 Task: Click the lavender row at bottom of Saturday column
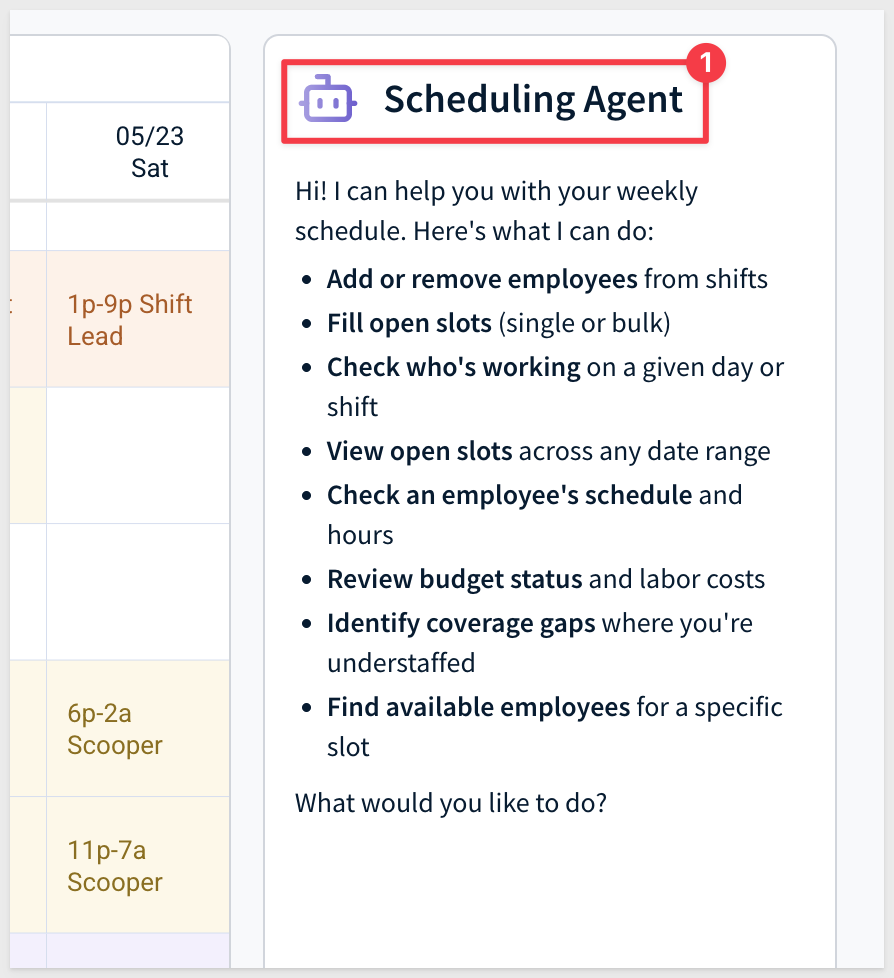click(x=138, y=951)
